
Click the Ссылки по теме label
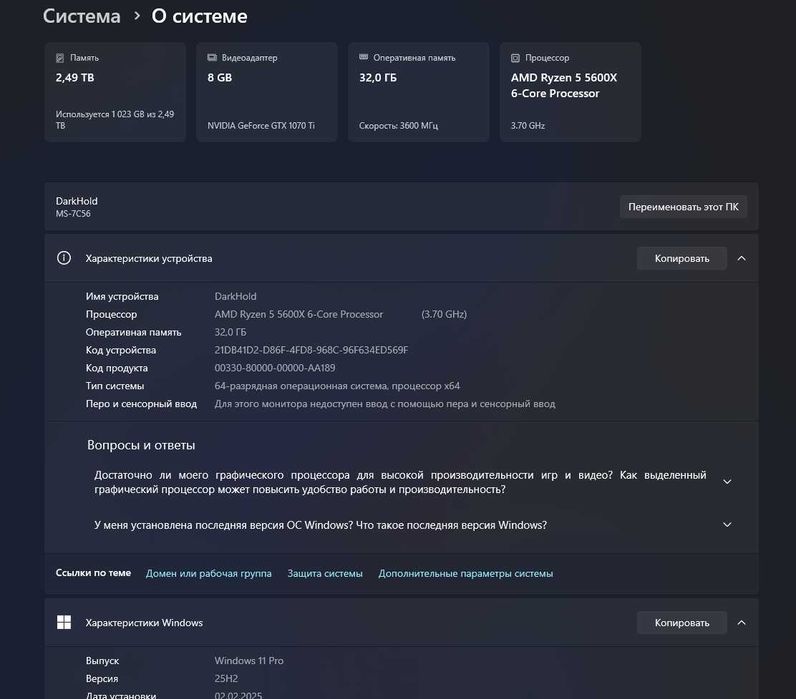tap(93, 573)
